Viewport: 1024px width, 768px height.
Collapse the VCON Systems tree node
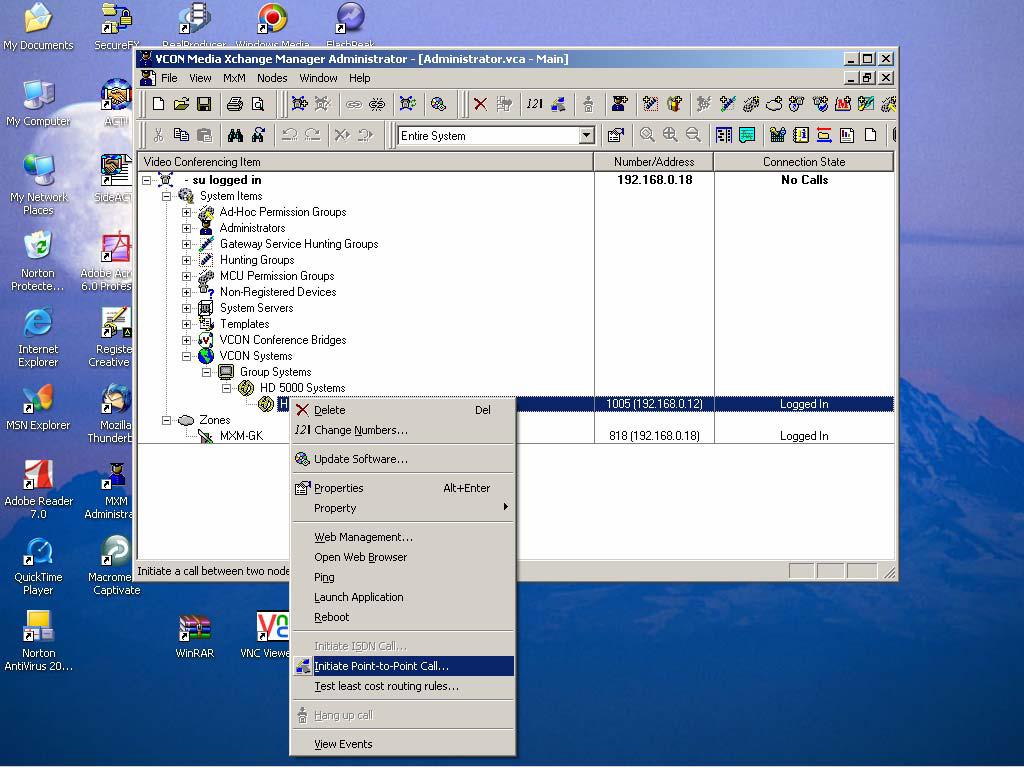(186, 356)
